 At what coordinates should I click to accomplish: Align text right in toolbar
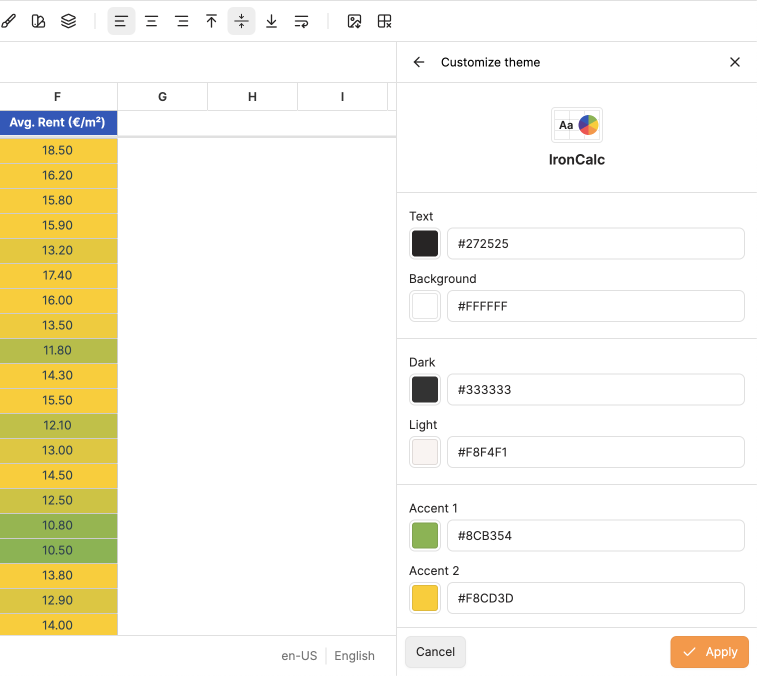pos(182,21)
